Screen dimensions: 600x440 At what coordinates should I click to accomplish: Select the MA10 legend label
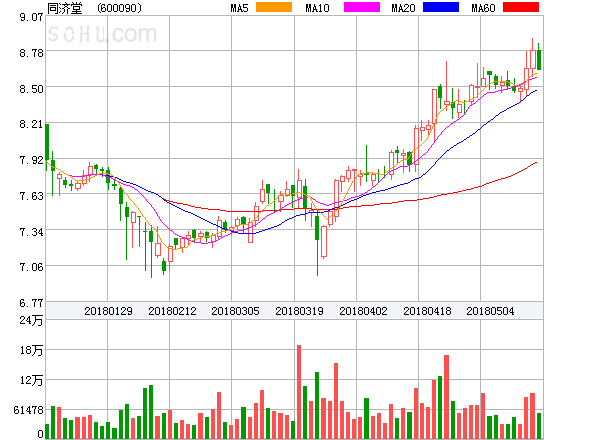317,8
